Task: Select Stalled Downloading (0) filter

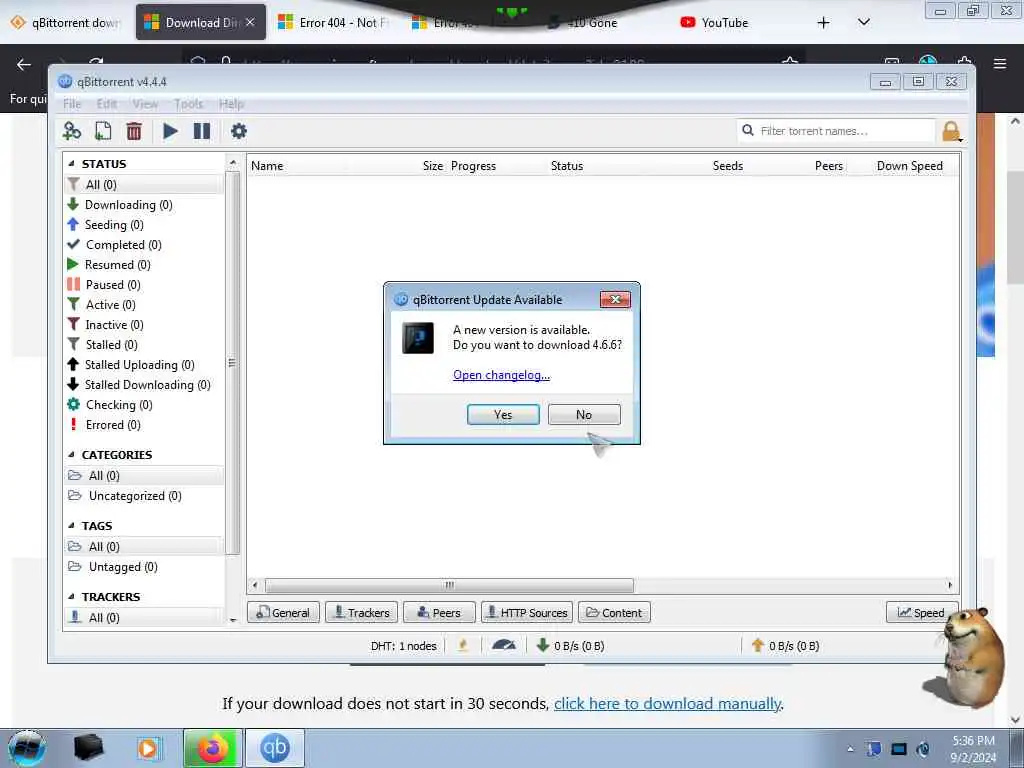Action: tap(148, 385)
